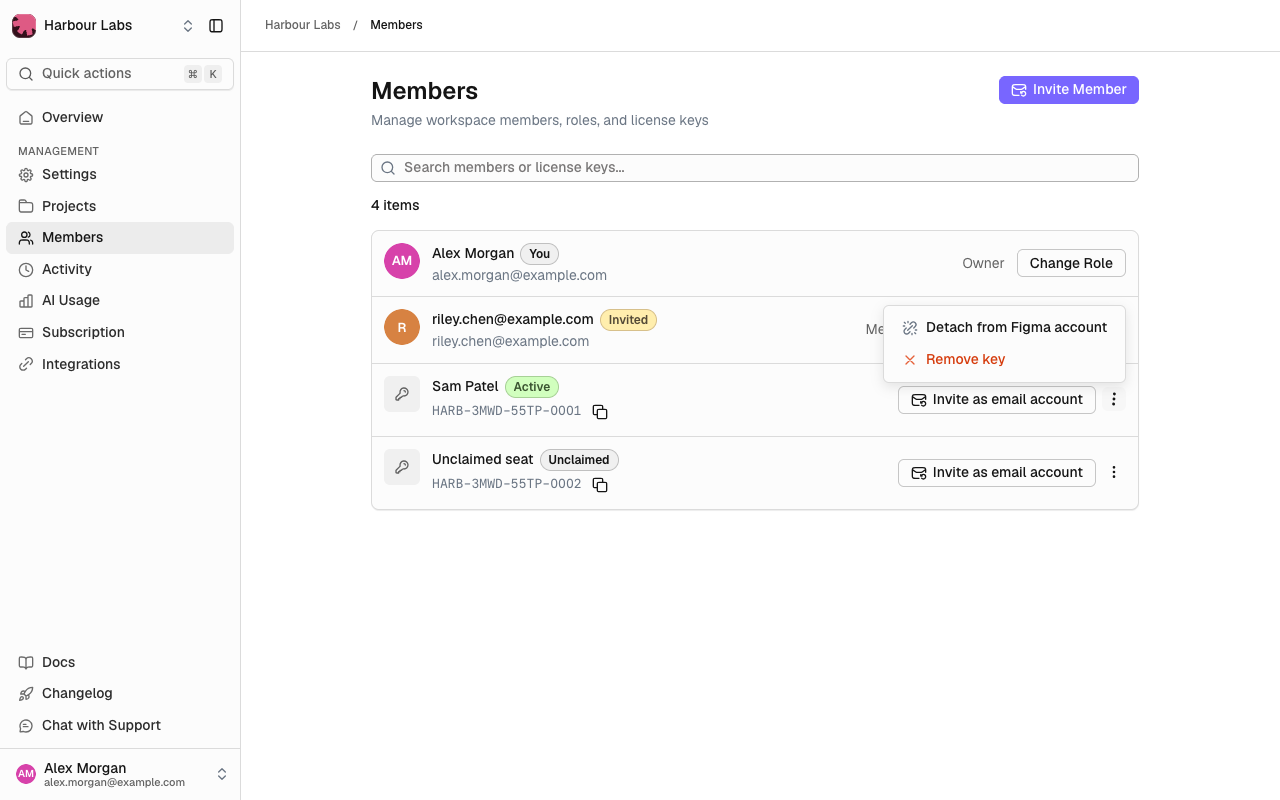The image size is (1280, 800).
Task: Open Overview from the sidebar
Action: coord(120,117)
